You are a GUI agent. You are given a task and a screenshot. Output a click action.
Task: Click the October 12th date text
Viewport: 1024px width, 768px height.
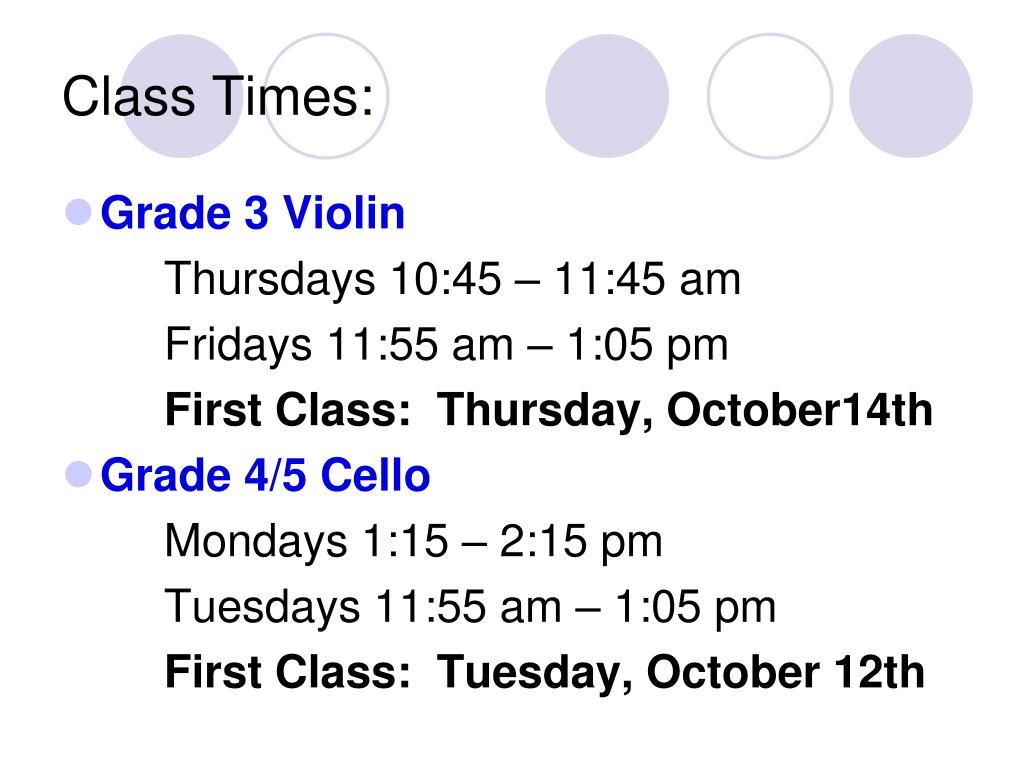(786, 672)
